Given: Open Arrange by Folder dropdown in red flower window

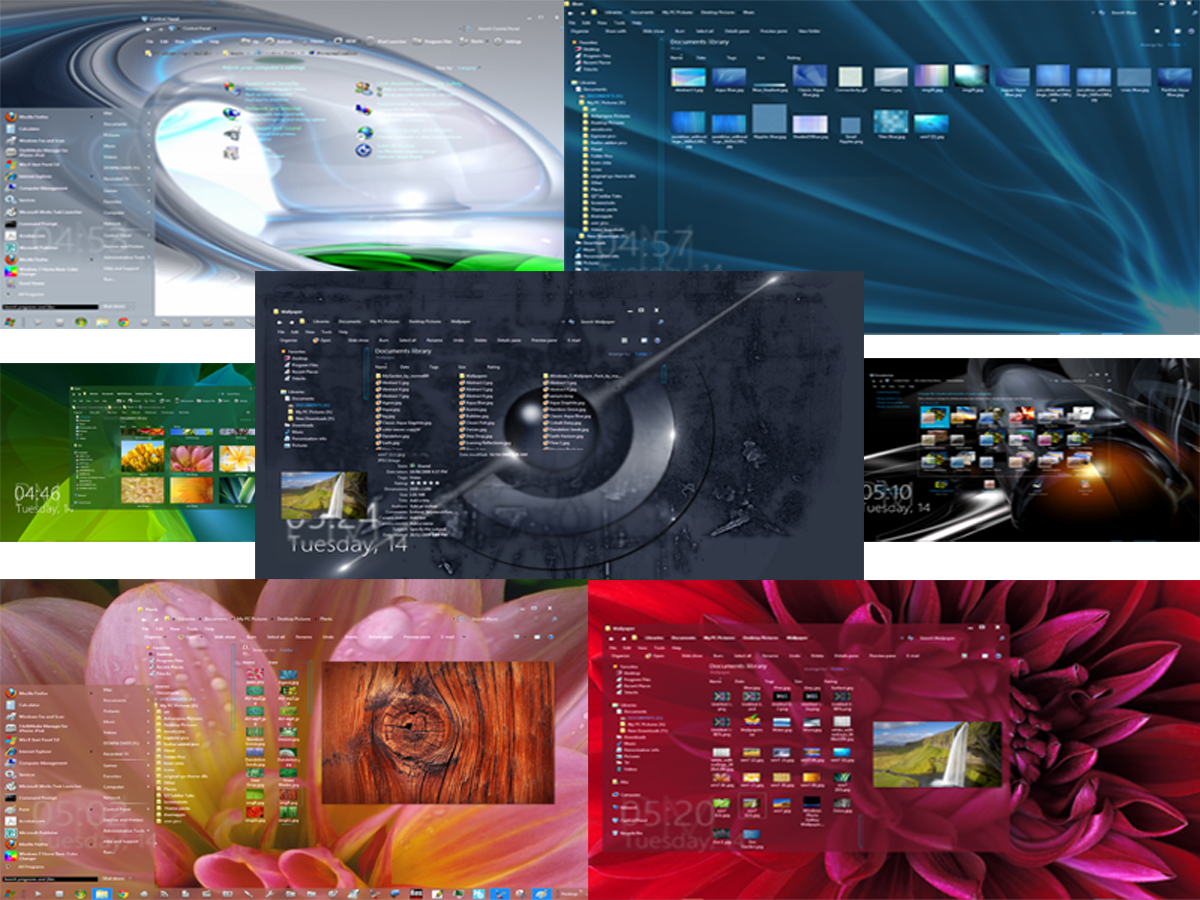Looking at the screenshot, I should pos(838,669).
